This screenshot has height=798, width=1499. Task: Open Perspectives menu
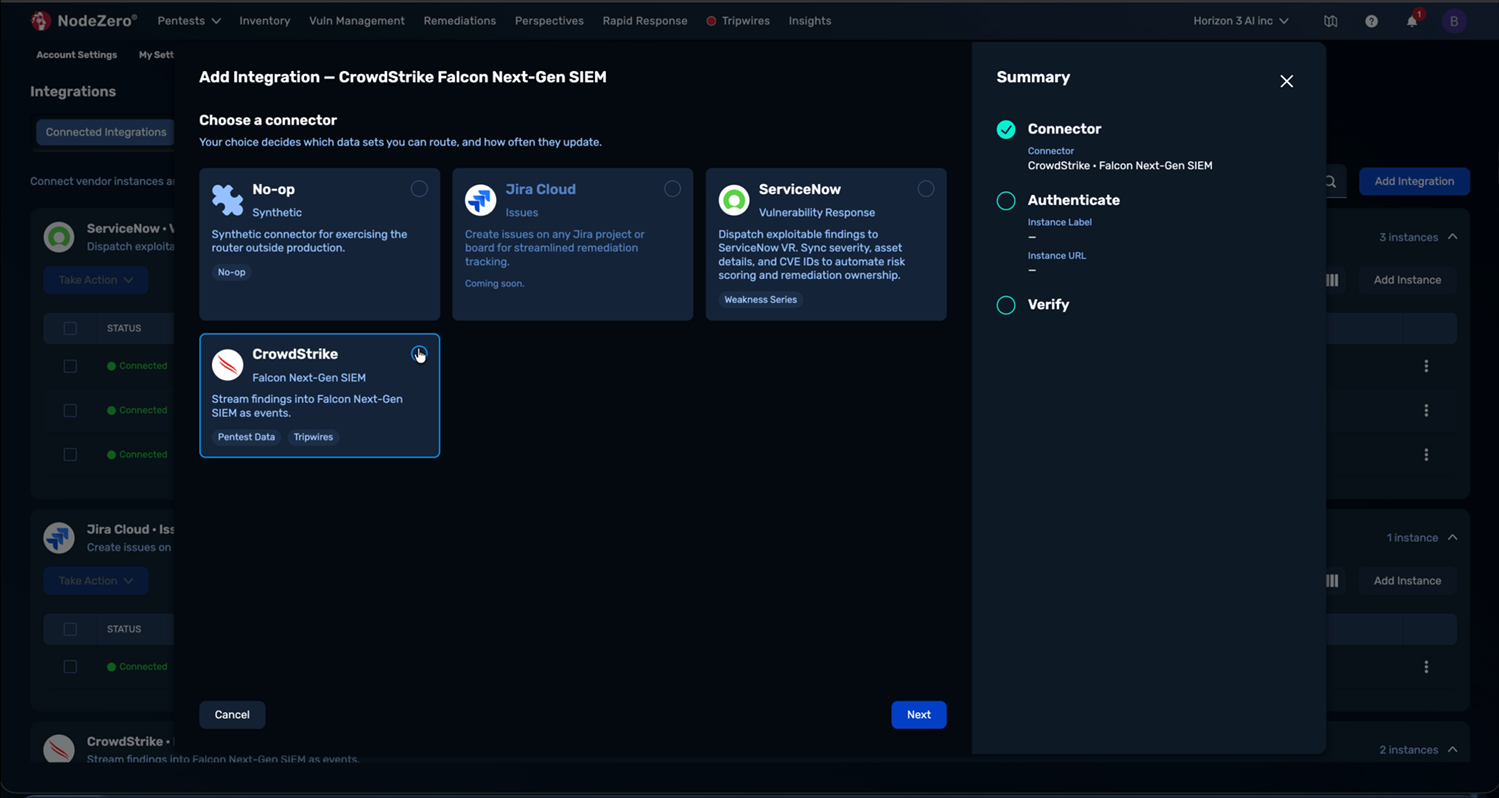[x=549, y=21]
